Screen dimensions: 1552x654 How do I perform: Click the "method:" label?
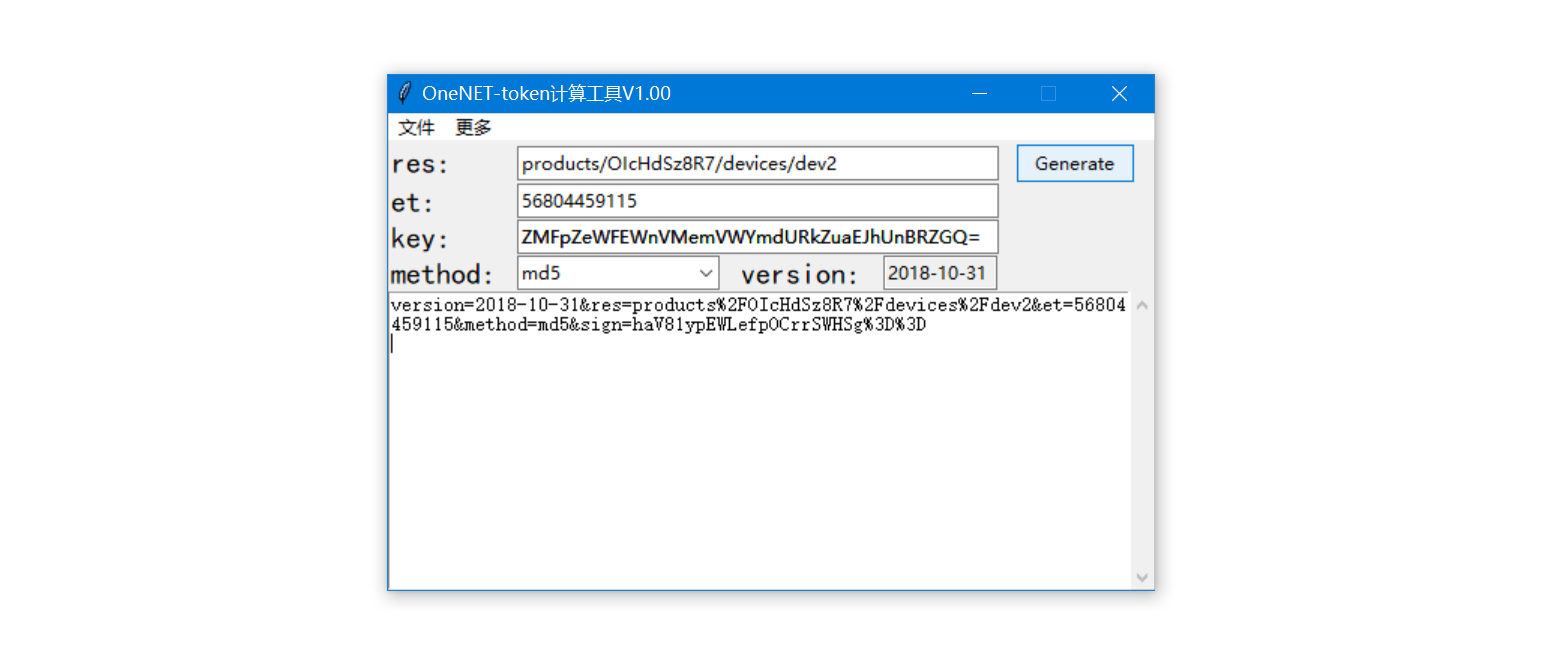(x=442, y=275)
